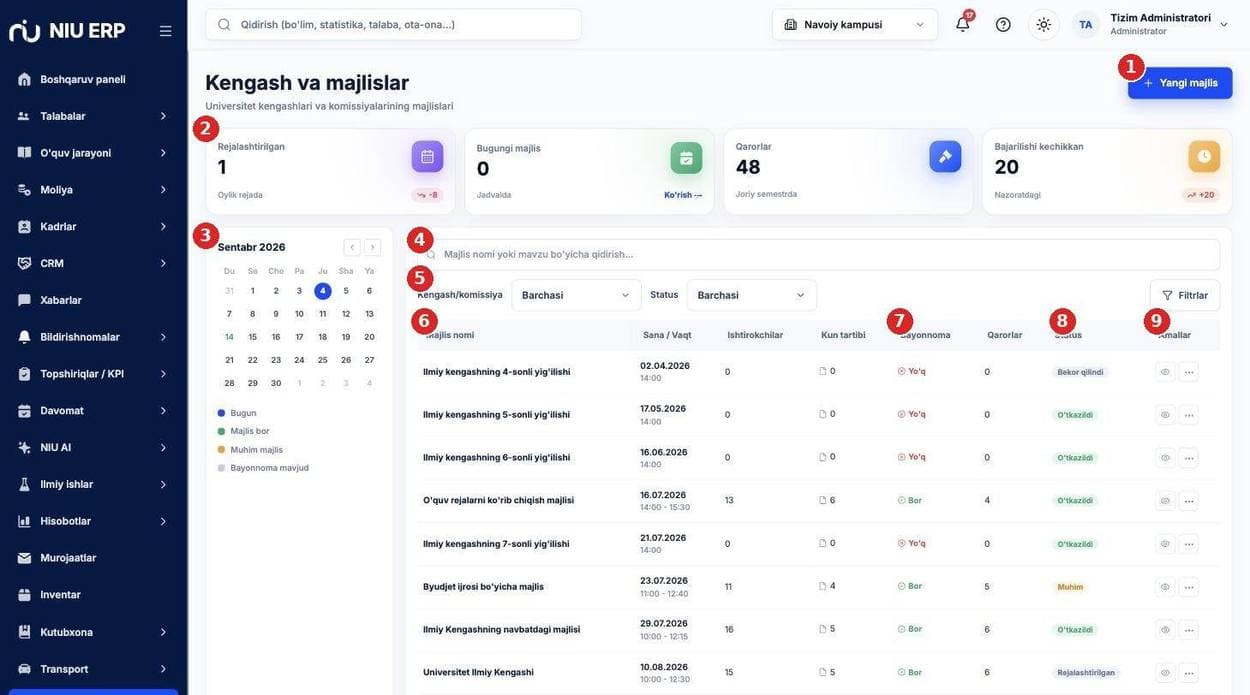Expand the CRM sidebar section
This screenshot has width=1250, height=695.
coord(93,263)
